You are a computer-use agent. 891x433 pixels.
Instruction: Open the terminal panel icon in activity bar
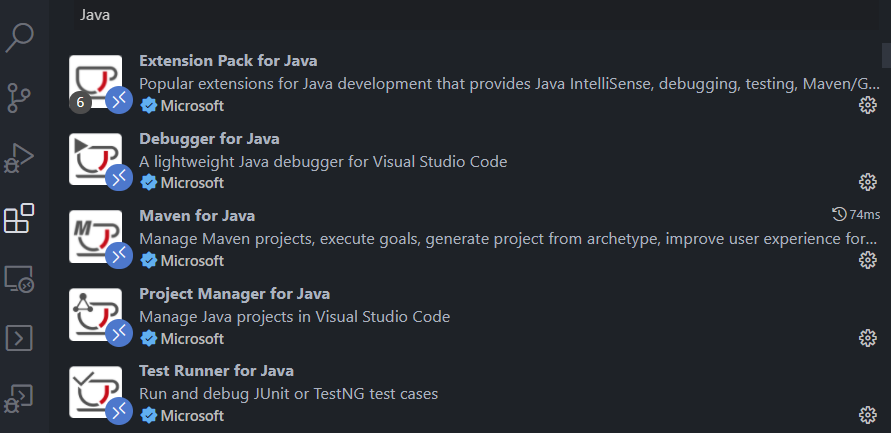tap(20, 339)
